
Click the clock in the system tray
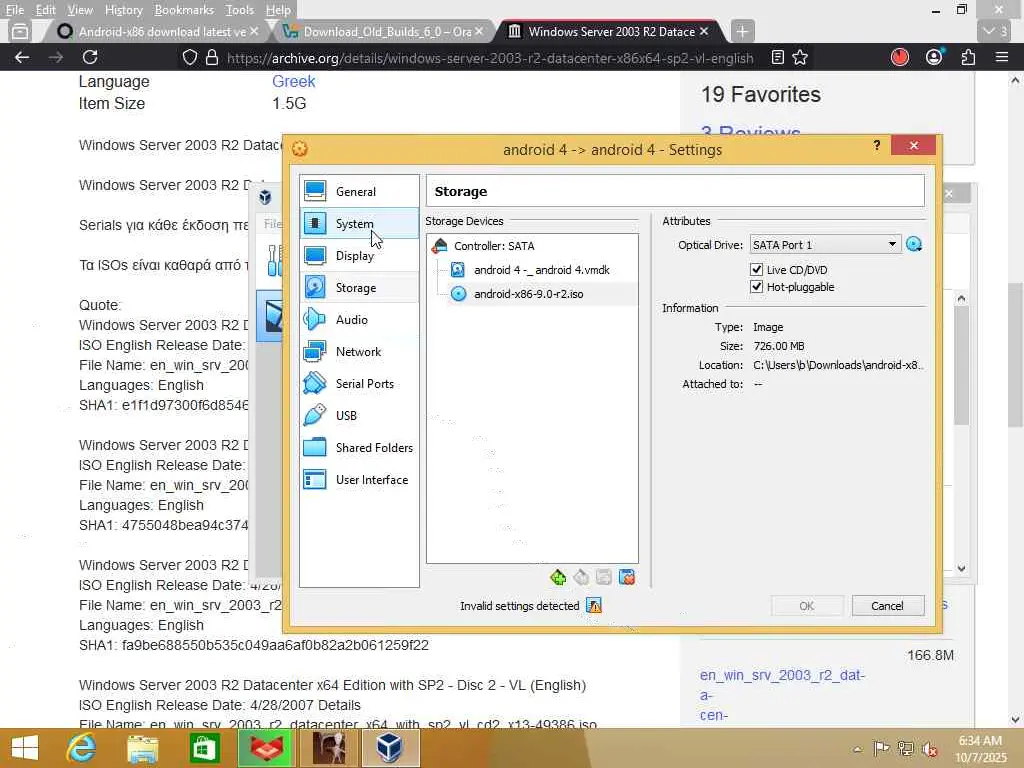click(x=980, y=748)
